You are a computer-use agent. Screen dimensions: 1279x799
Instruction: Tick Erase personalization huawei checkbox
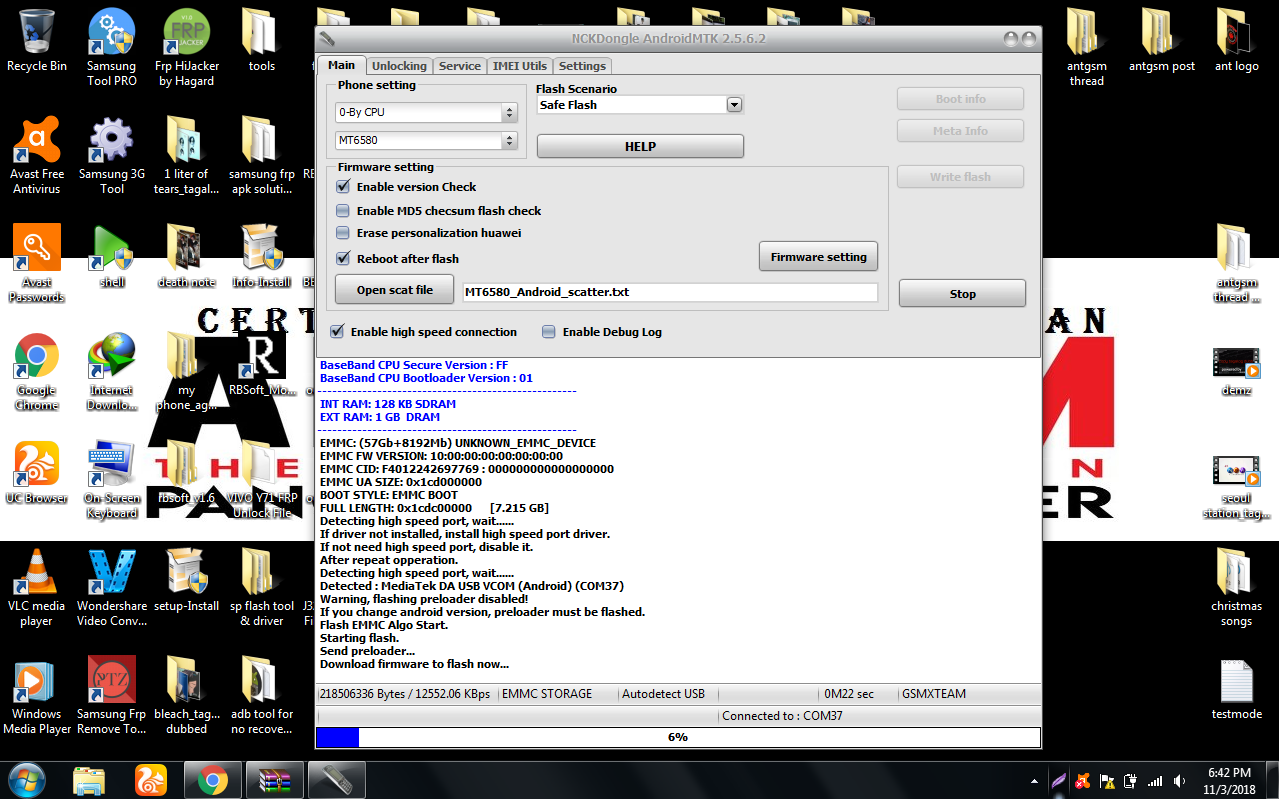point(343,233)
